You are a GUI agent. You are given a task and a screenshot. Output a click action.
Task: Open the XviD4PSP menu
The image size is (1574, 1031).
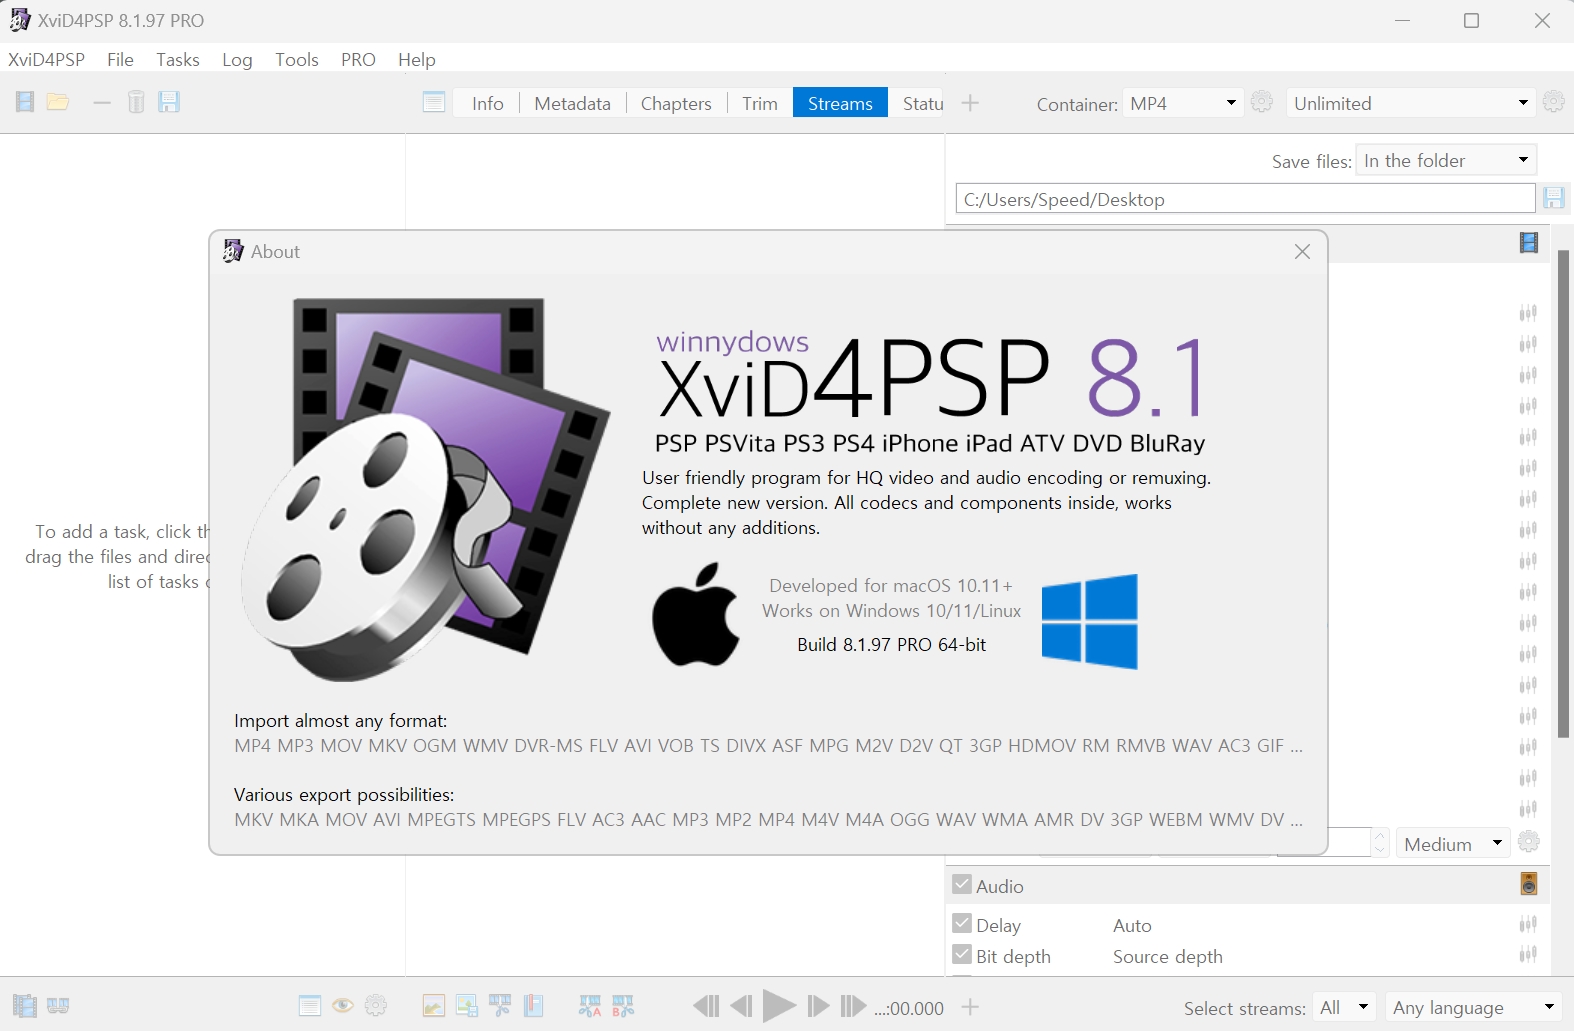46,59
